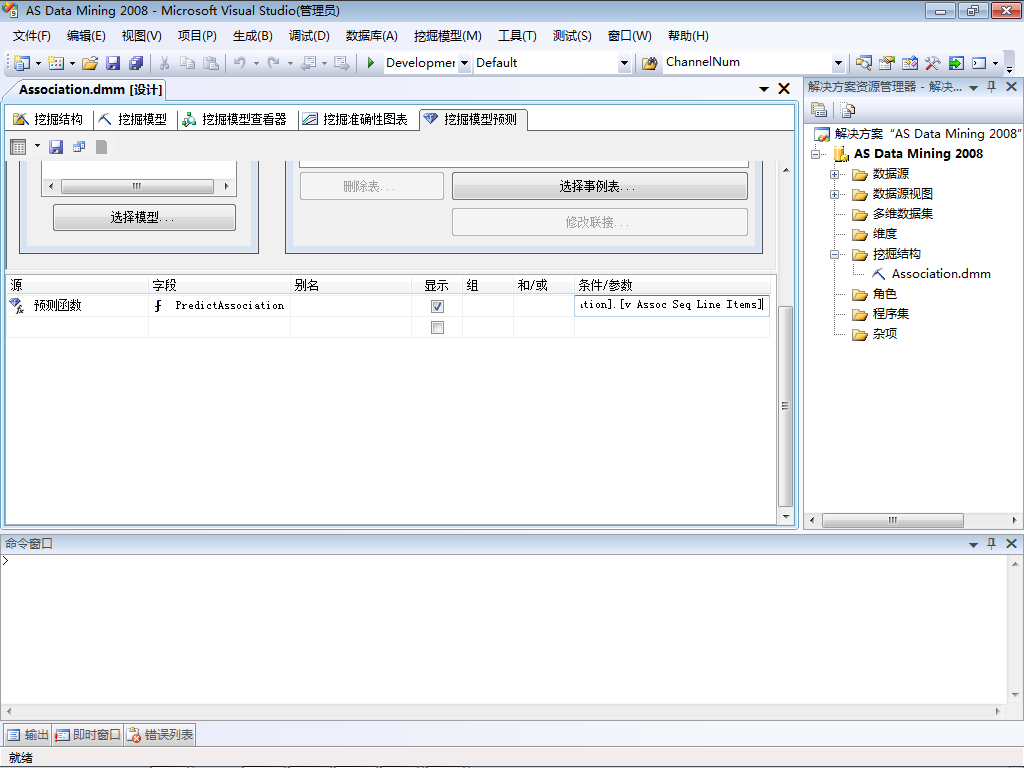Click the singleton query icon in prediction toolbar
The width and height of the screenshot is (1024, 768).
(x=79, y=147)
